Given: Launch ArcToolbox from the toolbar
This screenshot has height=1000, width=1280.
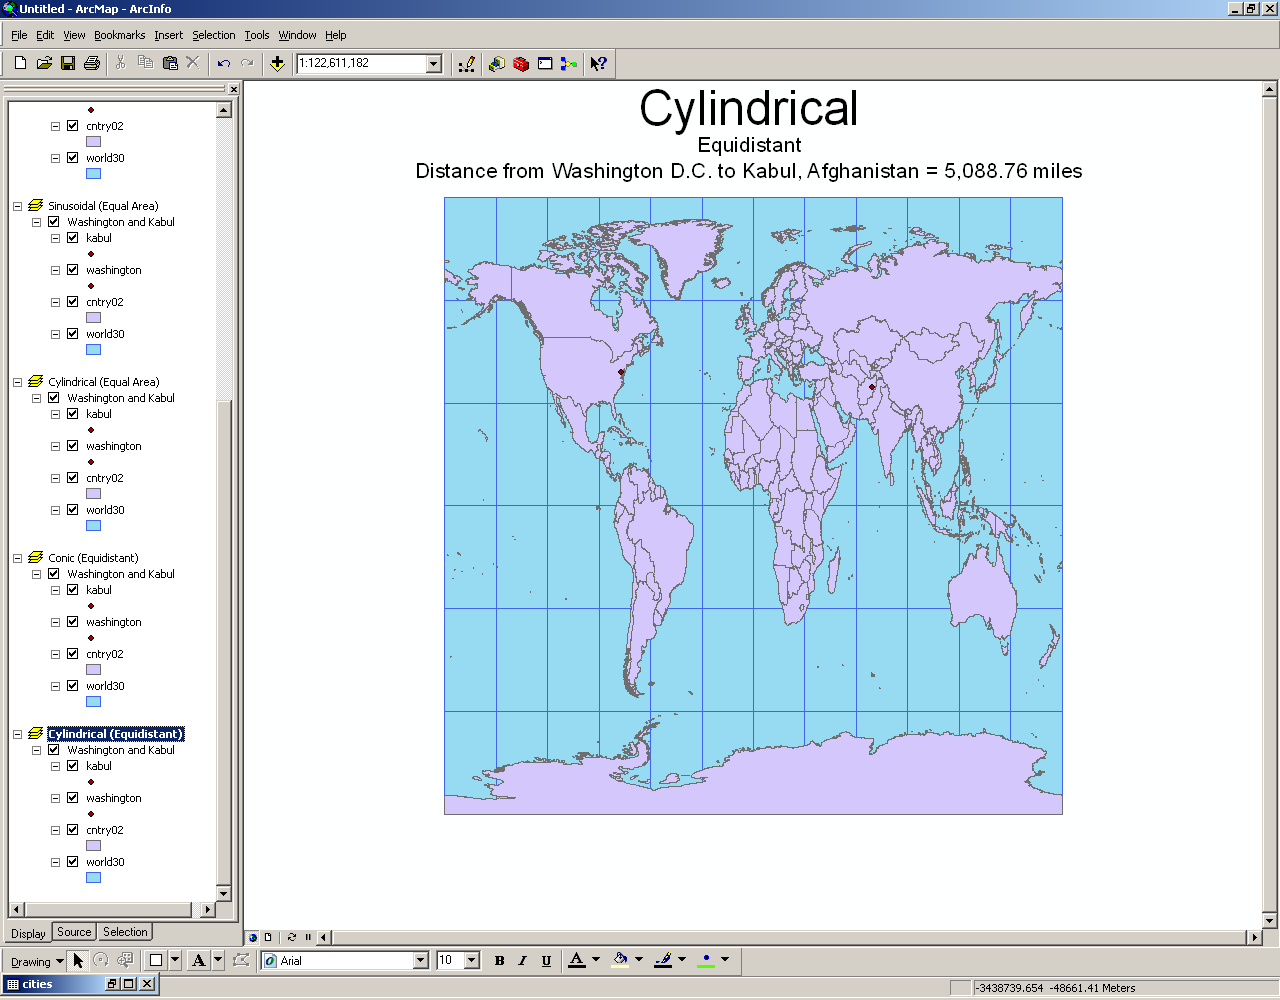Looking at the screenshot, I should click(x=520, y=63).
